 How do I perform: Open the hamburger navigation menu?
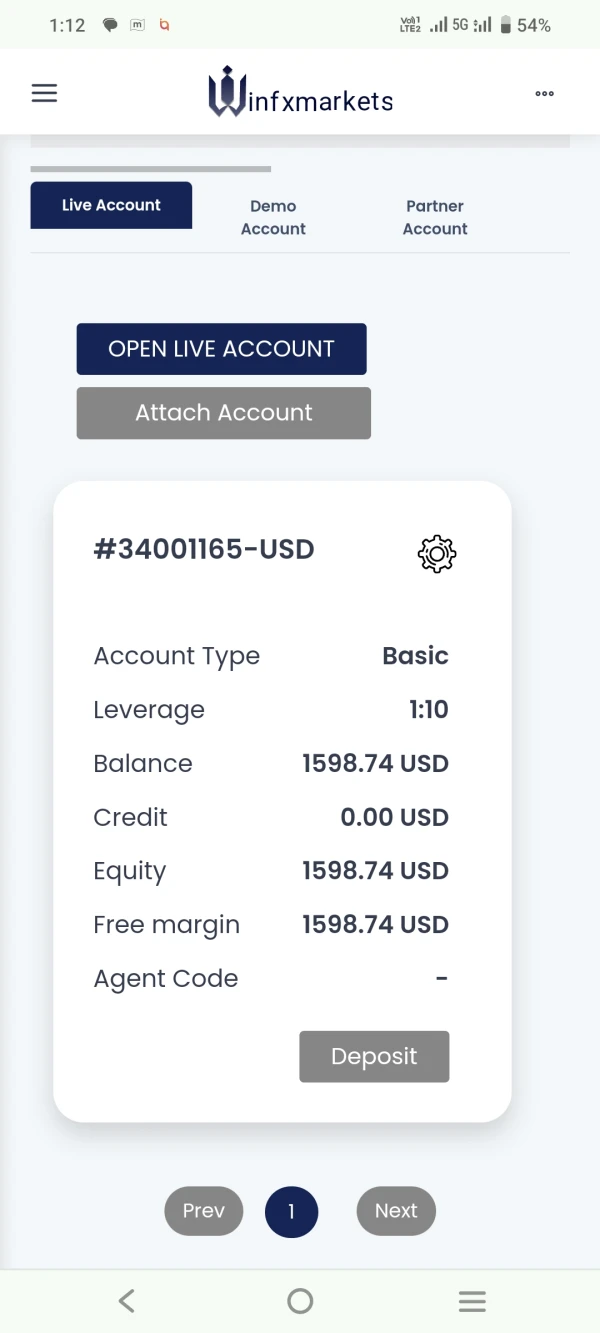tap(44, 93)
